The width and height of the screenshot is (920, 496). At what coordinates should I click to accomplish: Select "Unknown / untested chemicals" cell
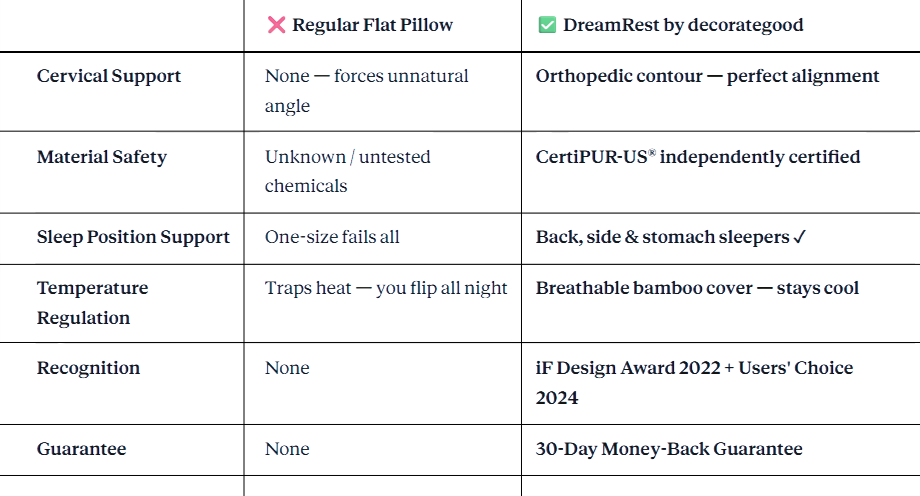coord(347,171)
